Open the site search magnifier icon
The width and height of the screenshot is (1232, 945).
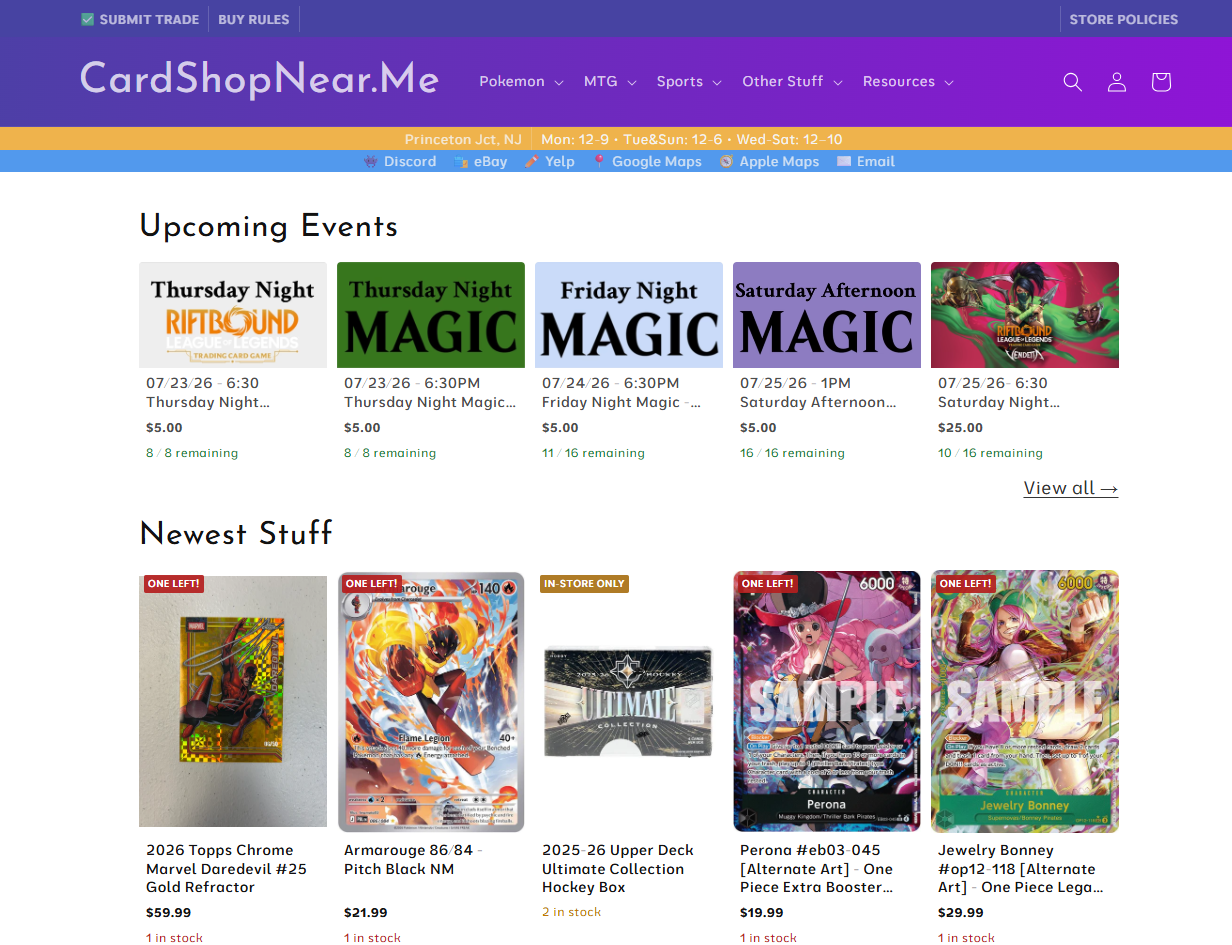[x=1073, y=82]
